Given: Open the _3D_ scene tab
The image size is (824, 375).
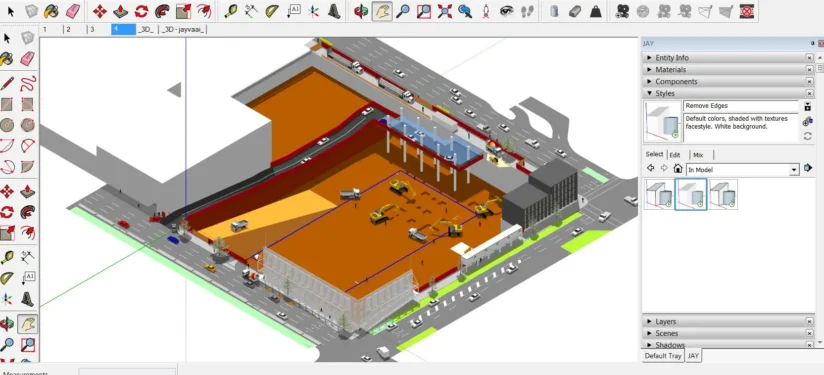Looking at the screenshot, I should click(146, 29).
